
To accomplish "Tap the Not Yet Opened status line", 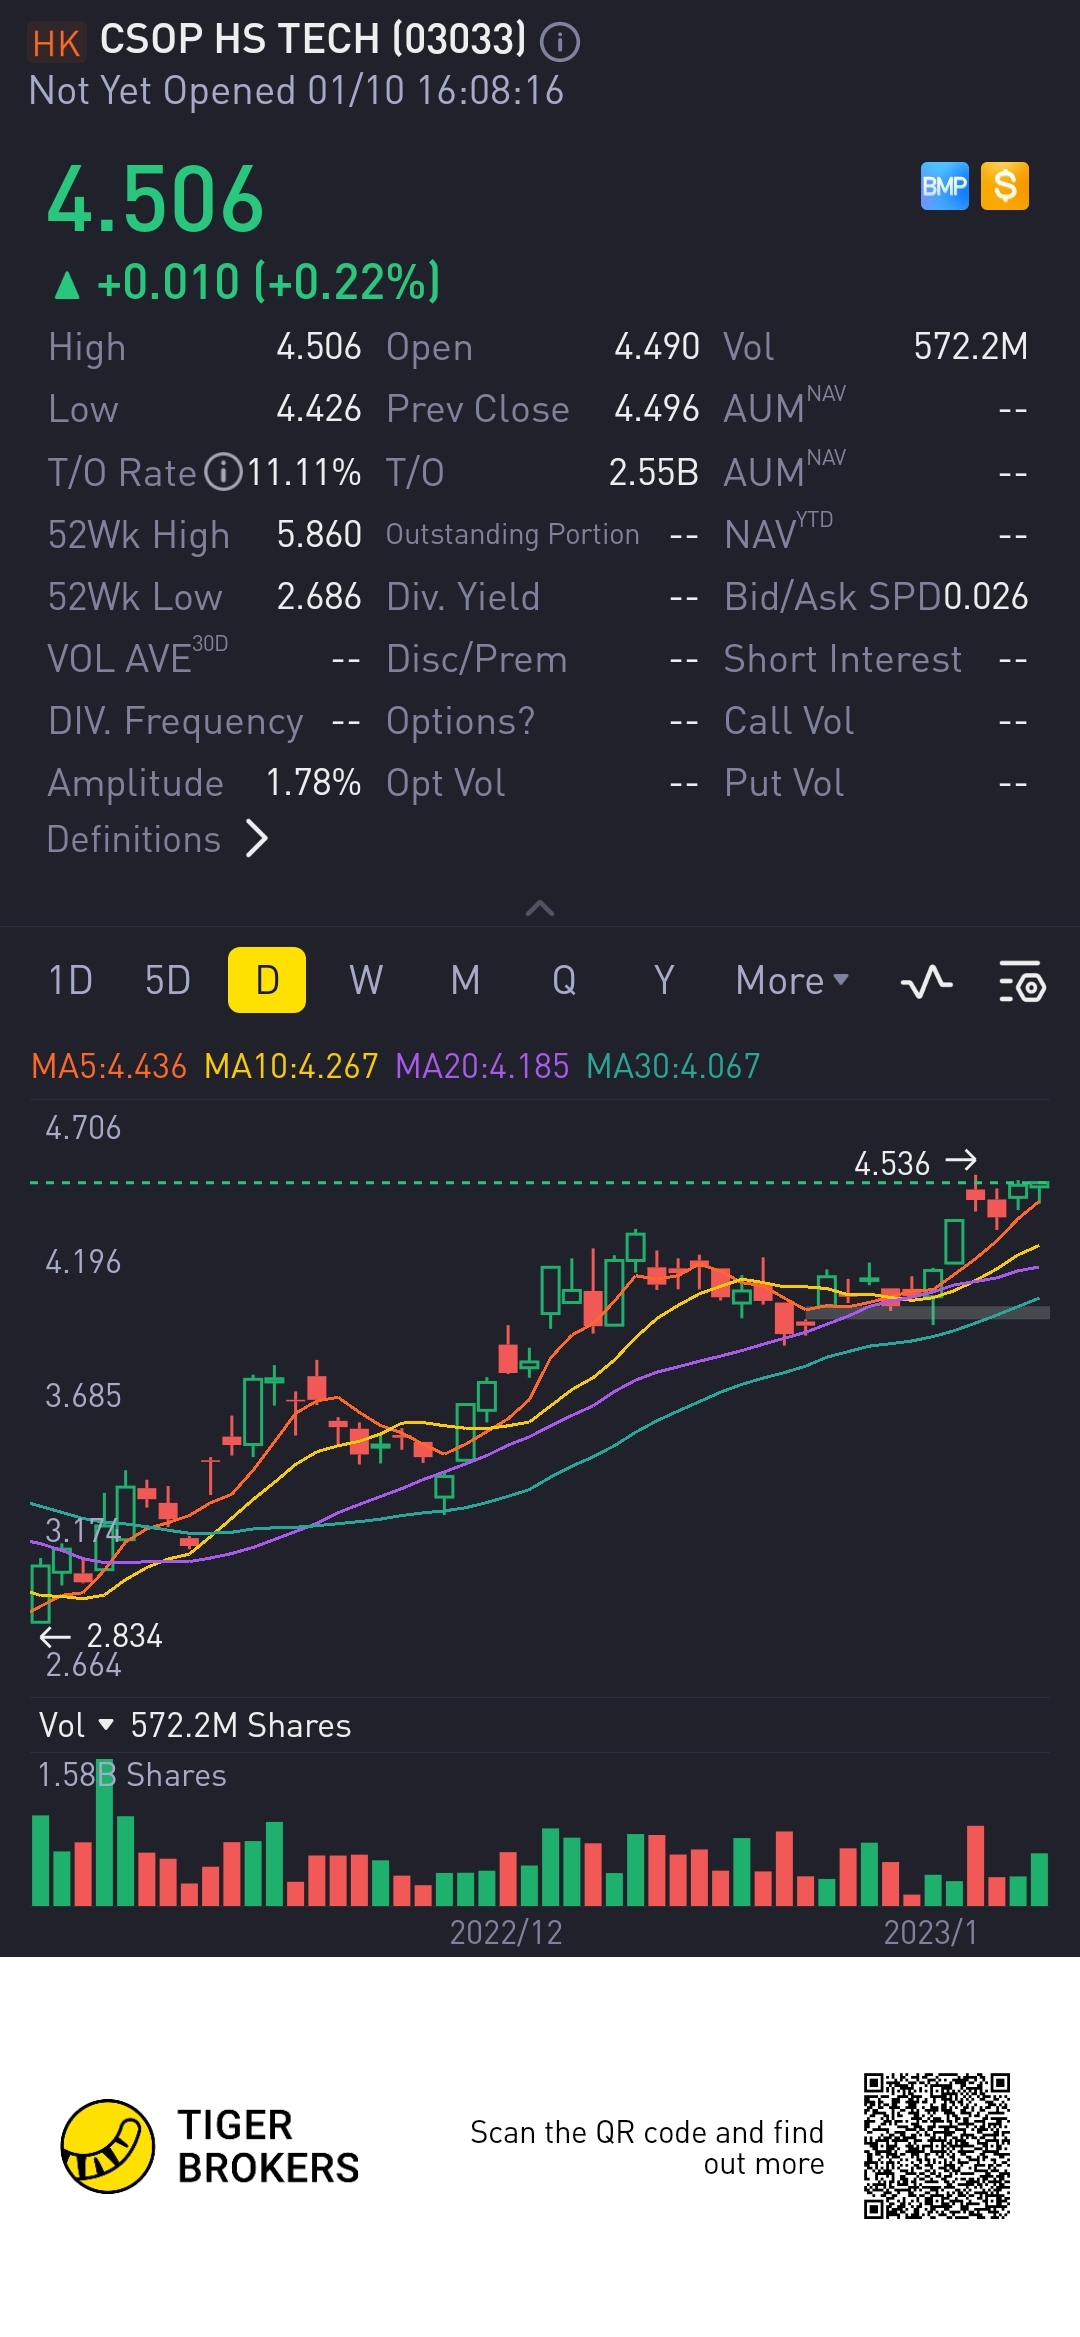I will pos(296,91).
